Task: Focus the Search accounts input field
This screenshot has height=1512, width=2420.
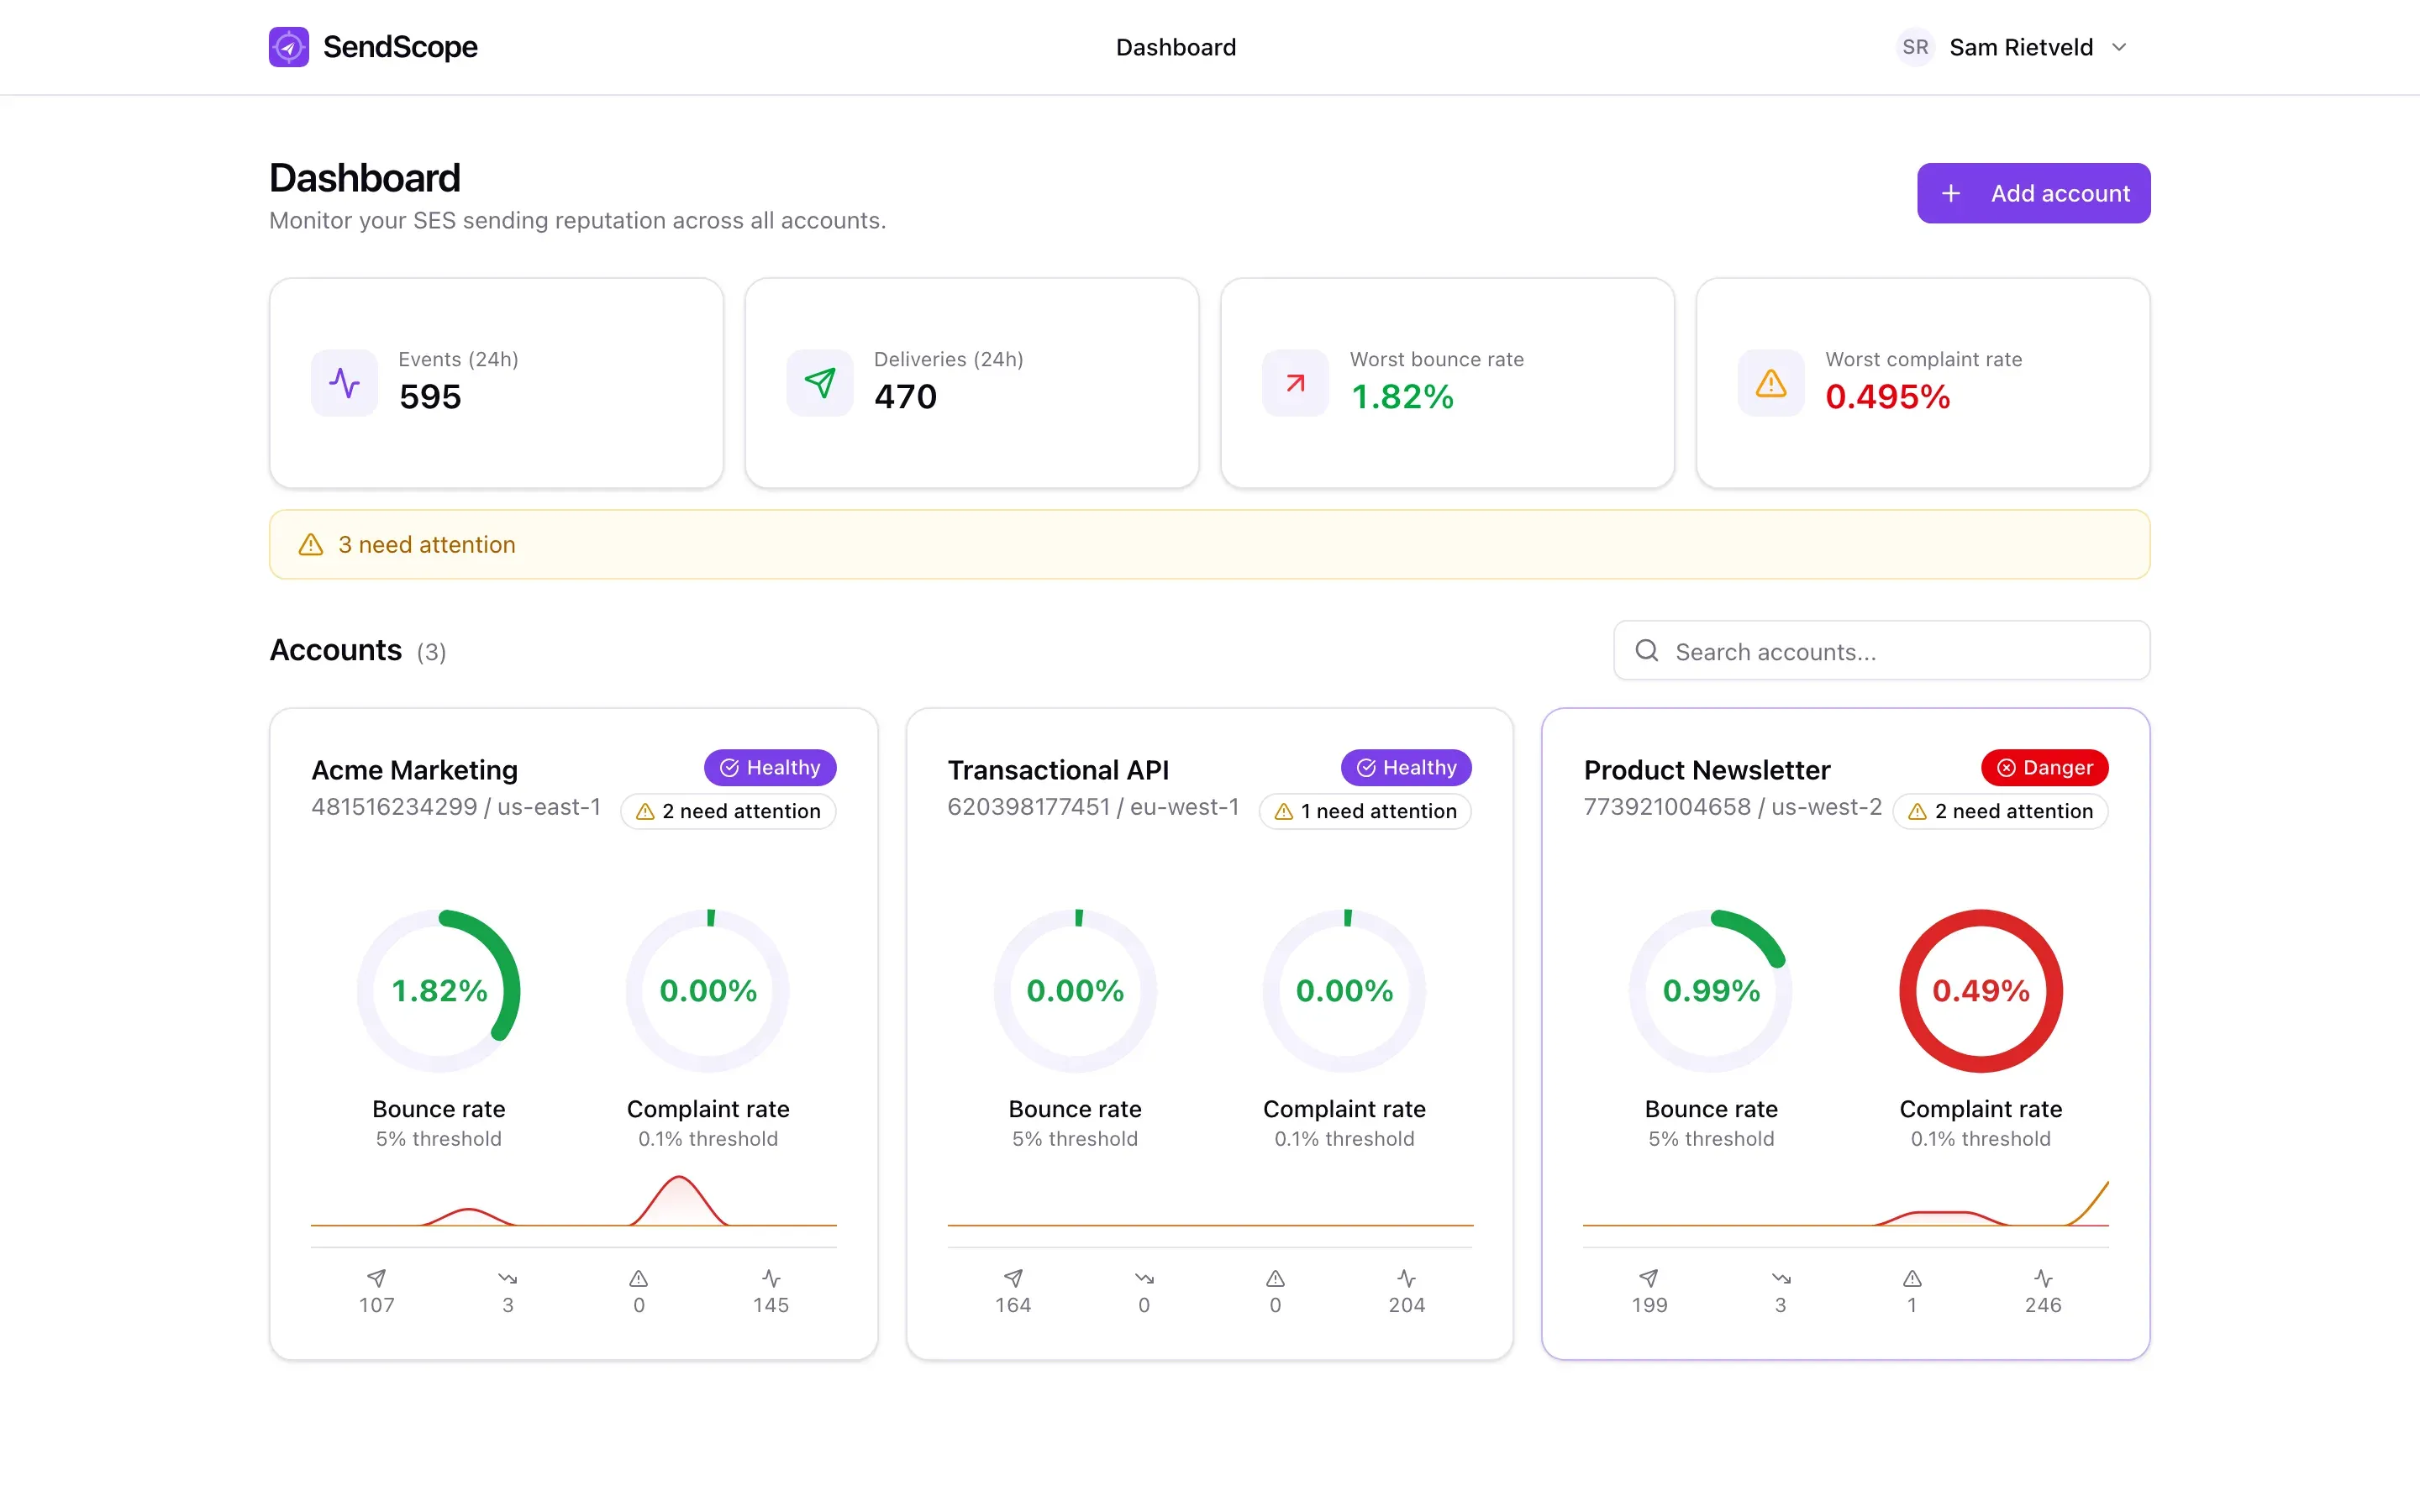Action: click(1881, 651)
